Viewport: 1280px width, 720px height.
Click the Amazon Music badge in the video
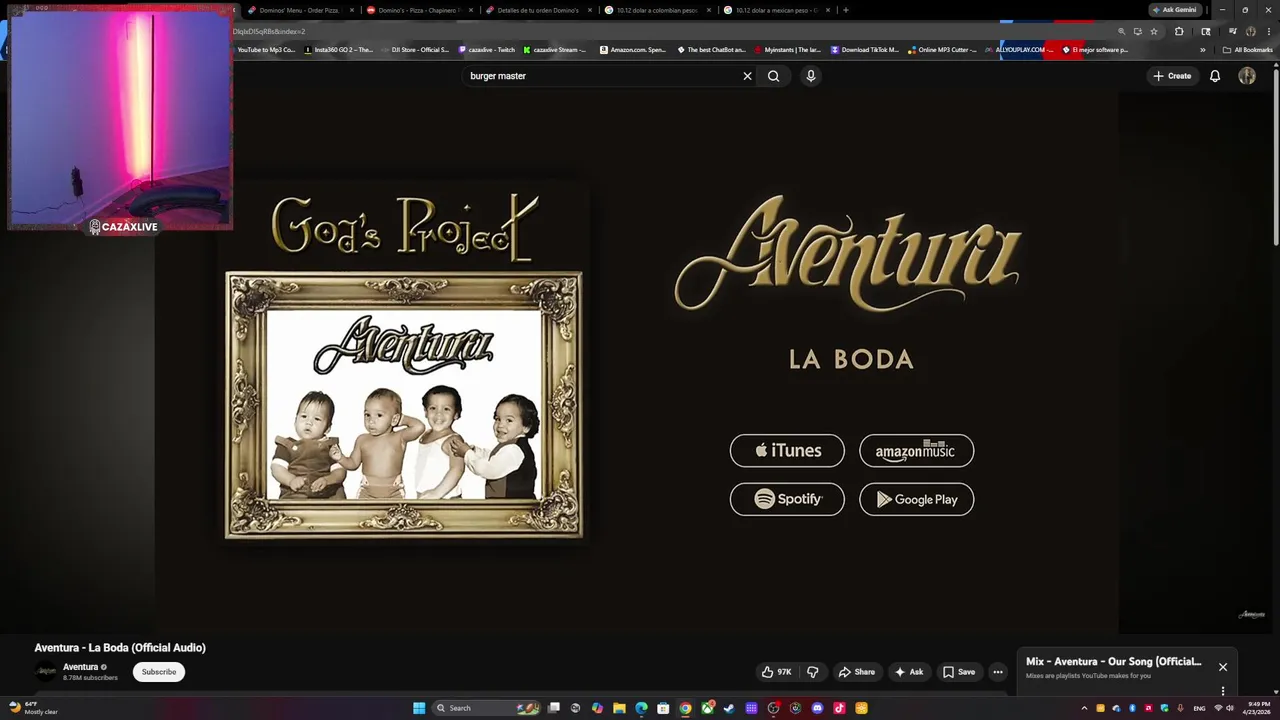[916, 451]
